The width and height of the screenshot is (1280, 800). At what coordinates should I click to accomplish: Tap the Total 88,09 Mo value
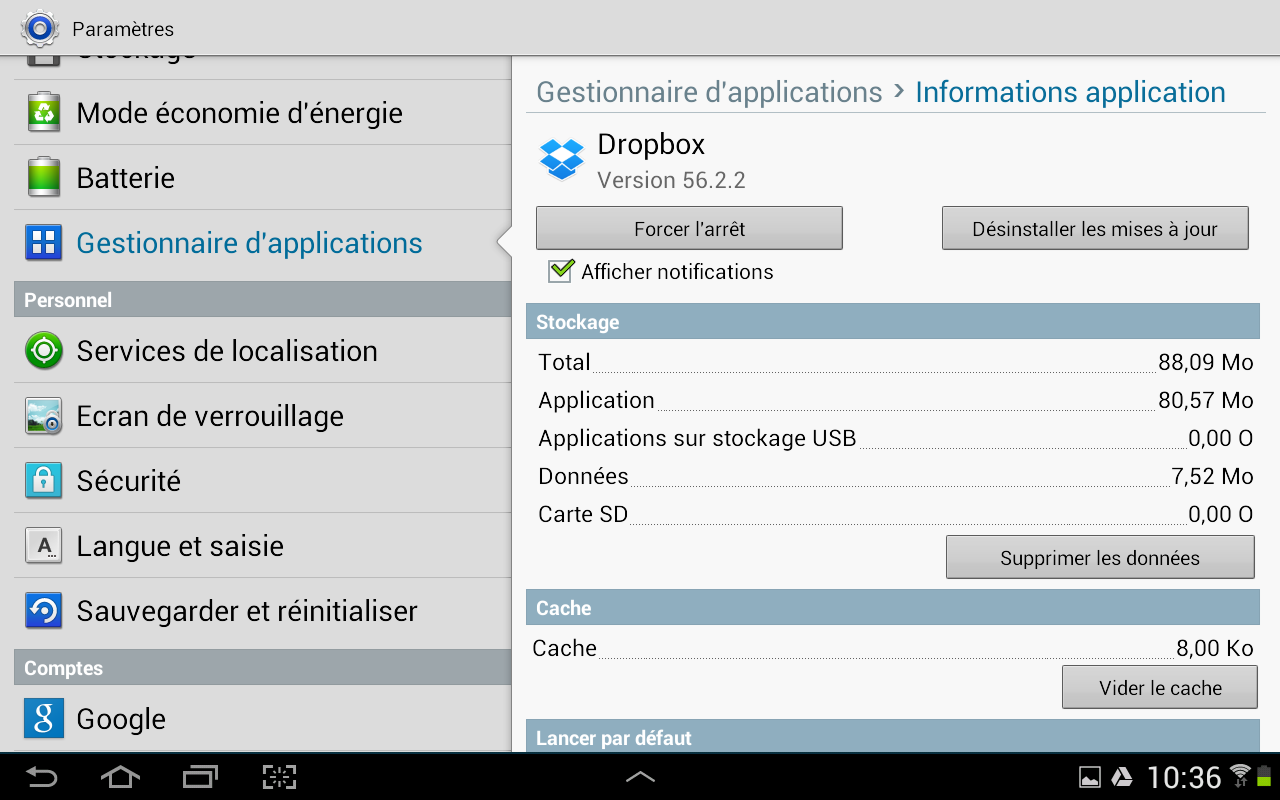point(1205,362)
